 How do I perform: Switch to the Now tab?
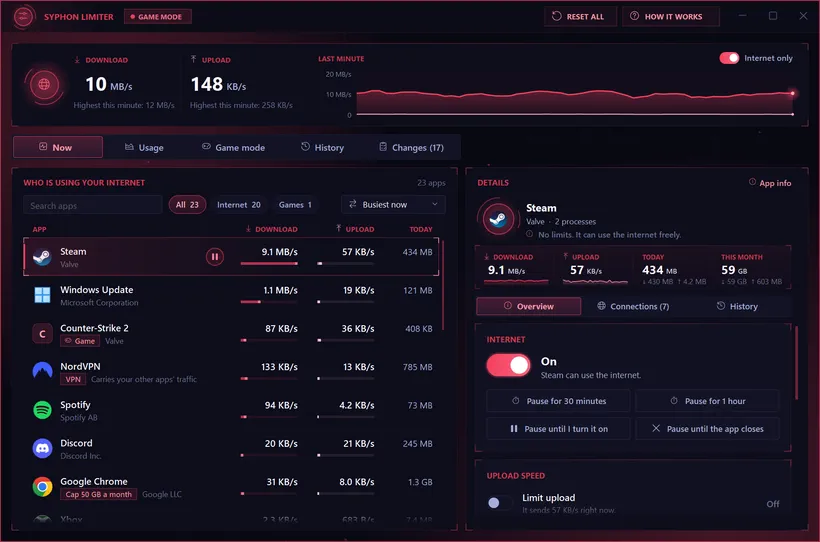58,148
